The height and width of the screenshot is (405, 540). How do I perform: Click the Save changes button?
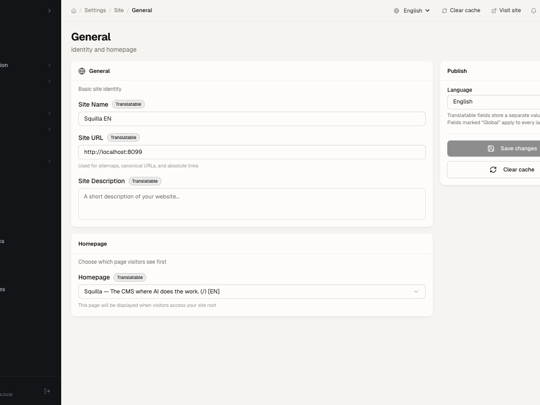click(494, 148)
